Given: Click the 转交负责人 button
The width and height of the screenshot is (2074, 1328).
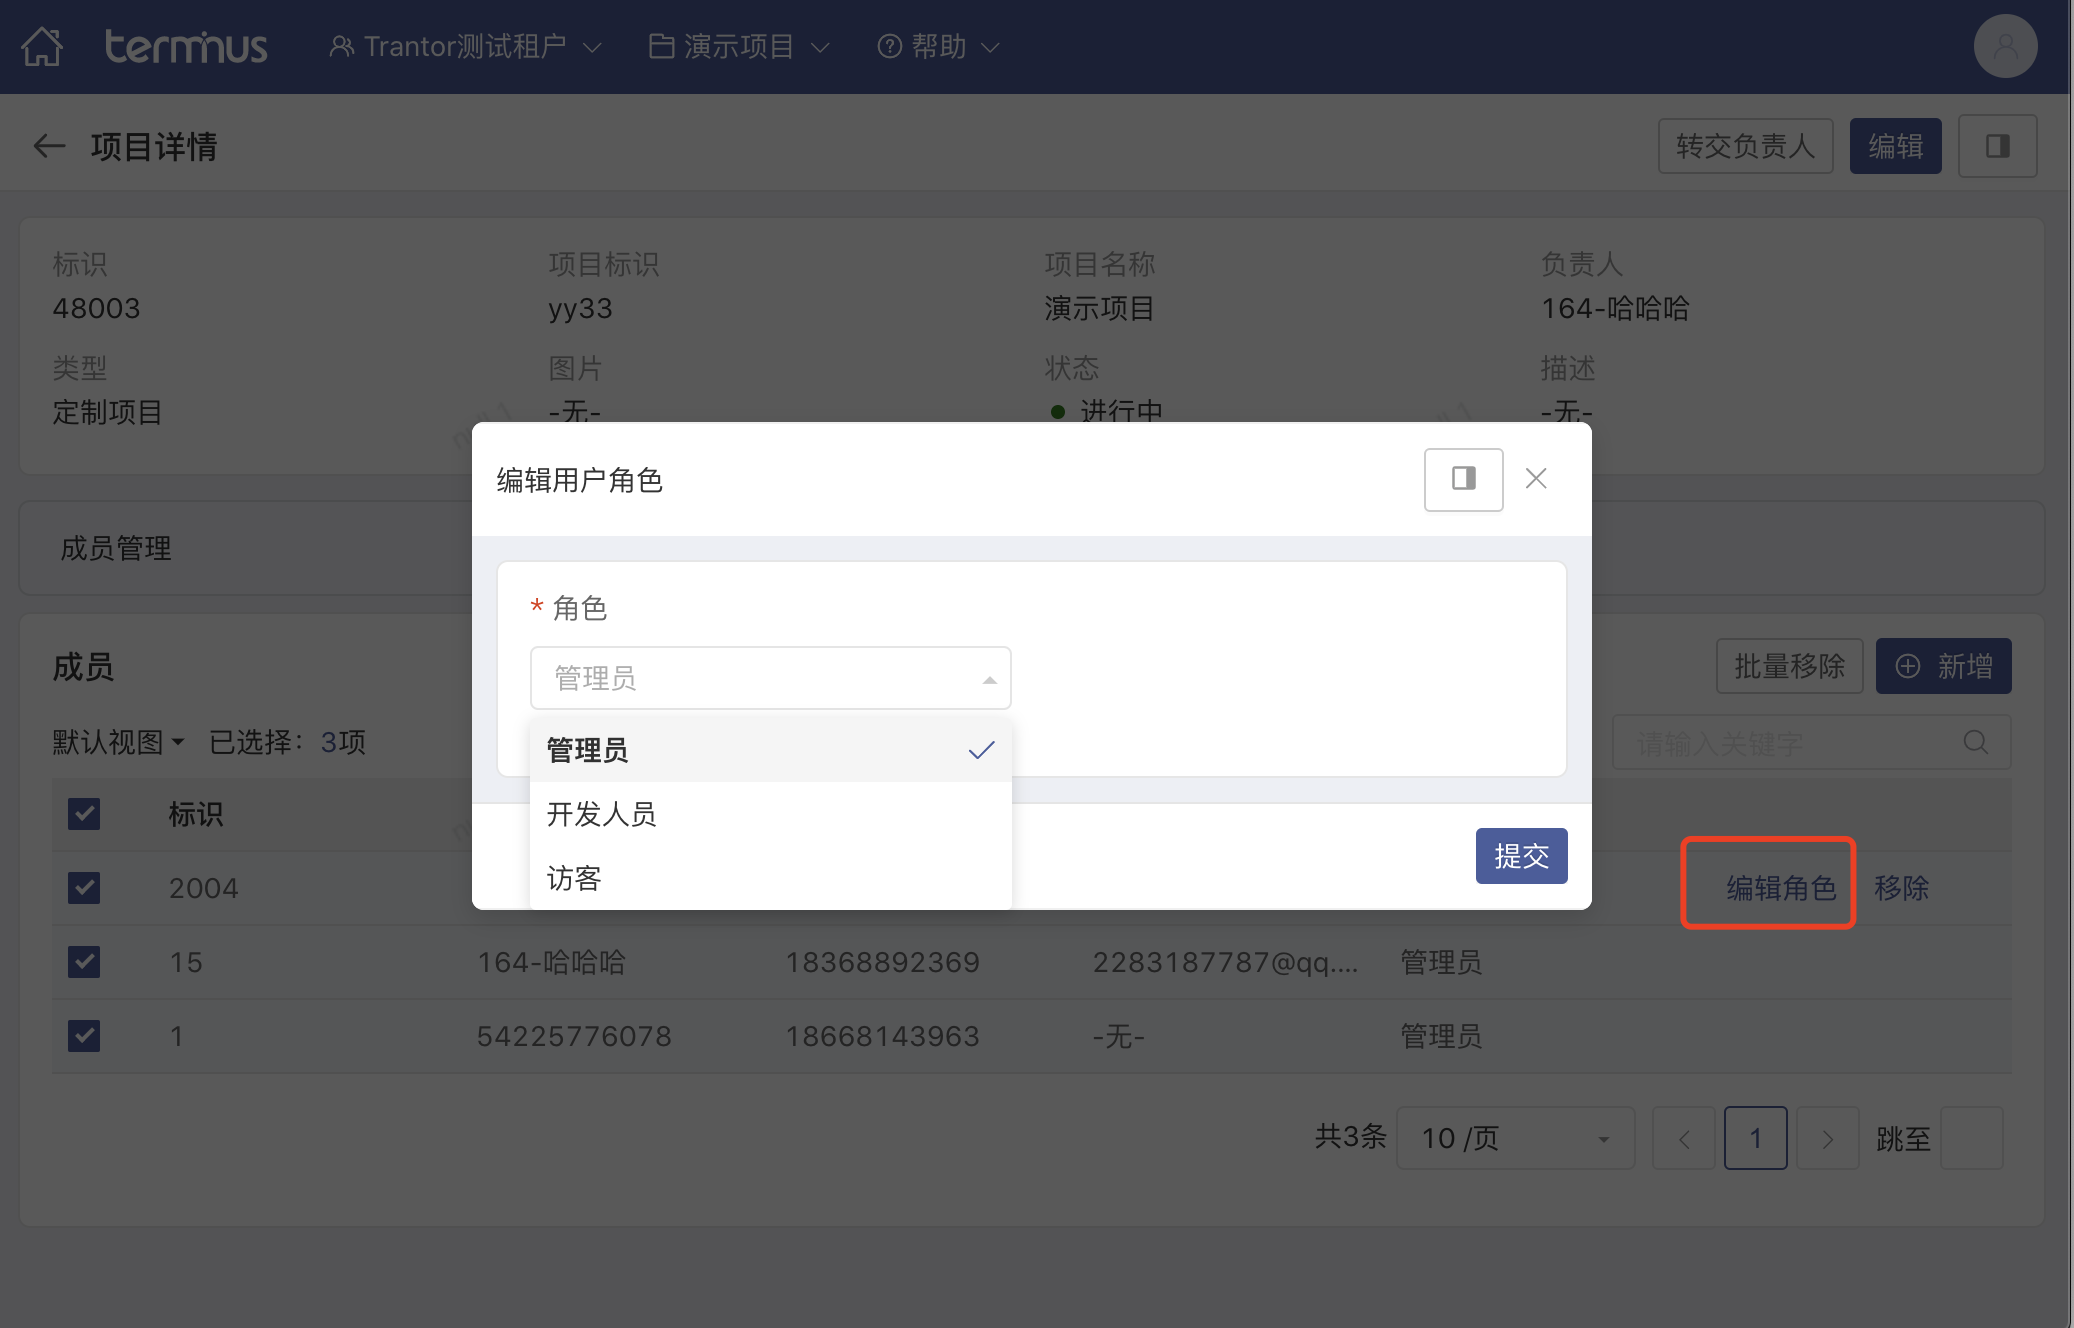Looking at the screenshot, I should point(1745,146).
